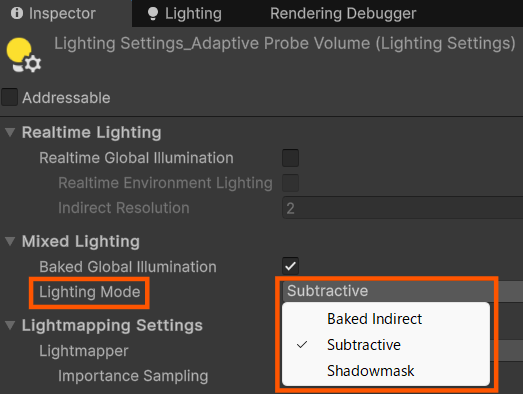Click the Lighting tab bulb icon
The height and width of the screenshot is (394, 523).
tap(153, 14)
